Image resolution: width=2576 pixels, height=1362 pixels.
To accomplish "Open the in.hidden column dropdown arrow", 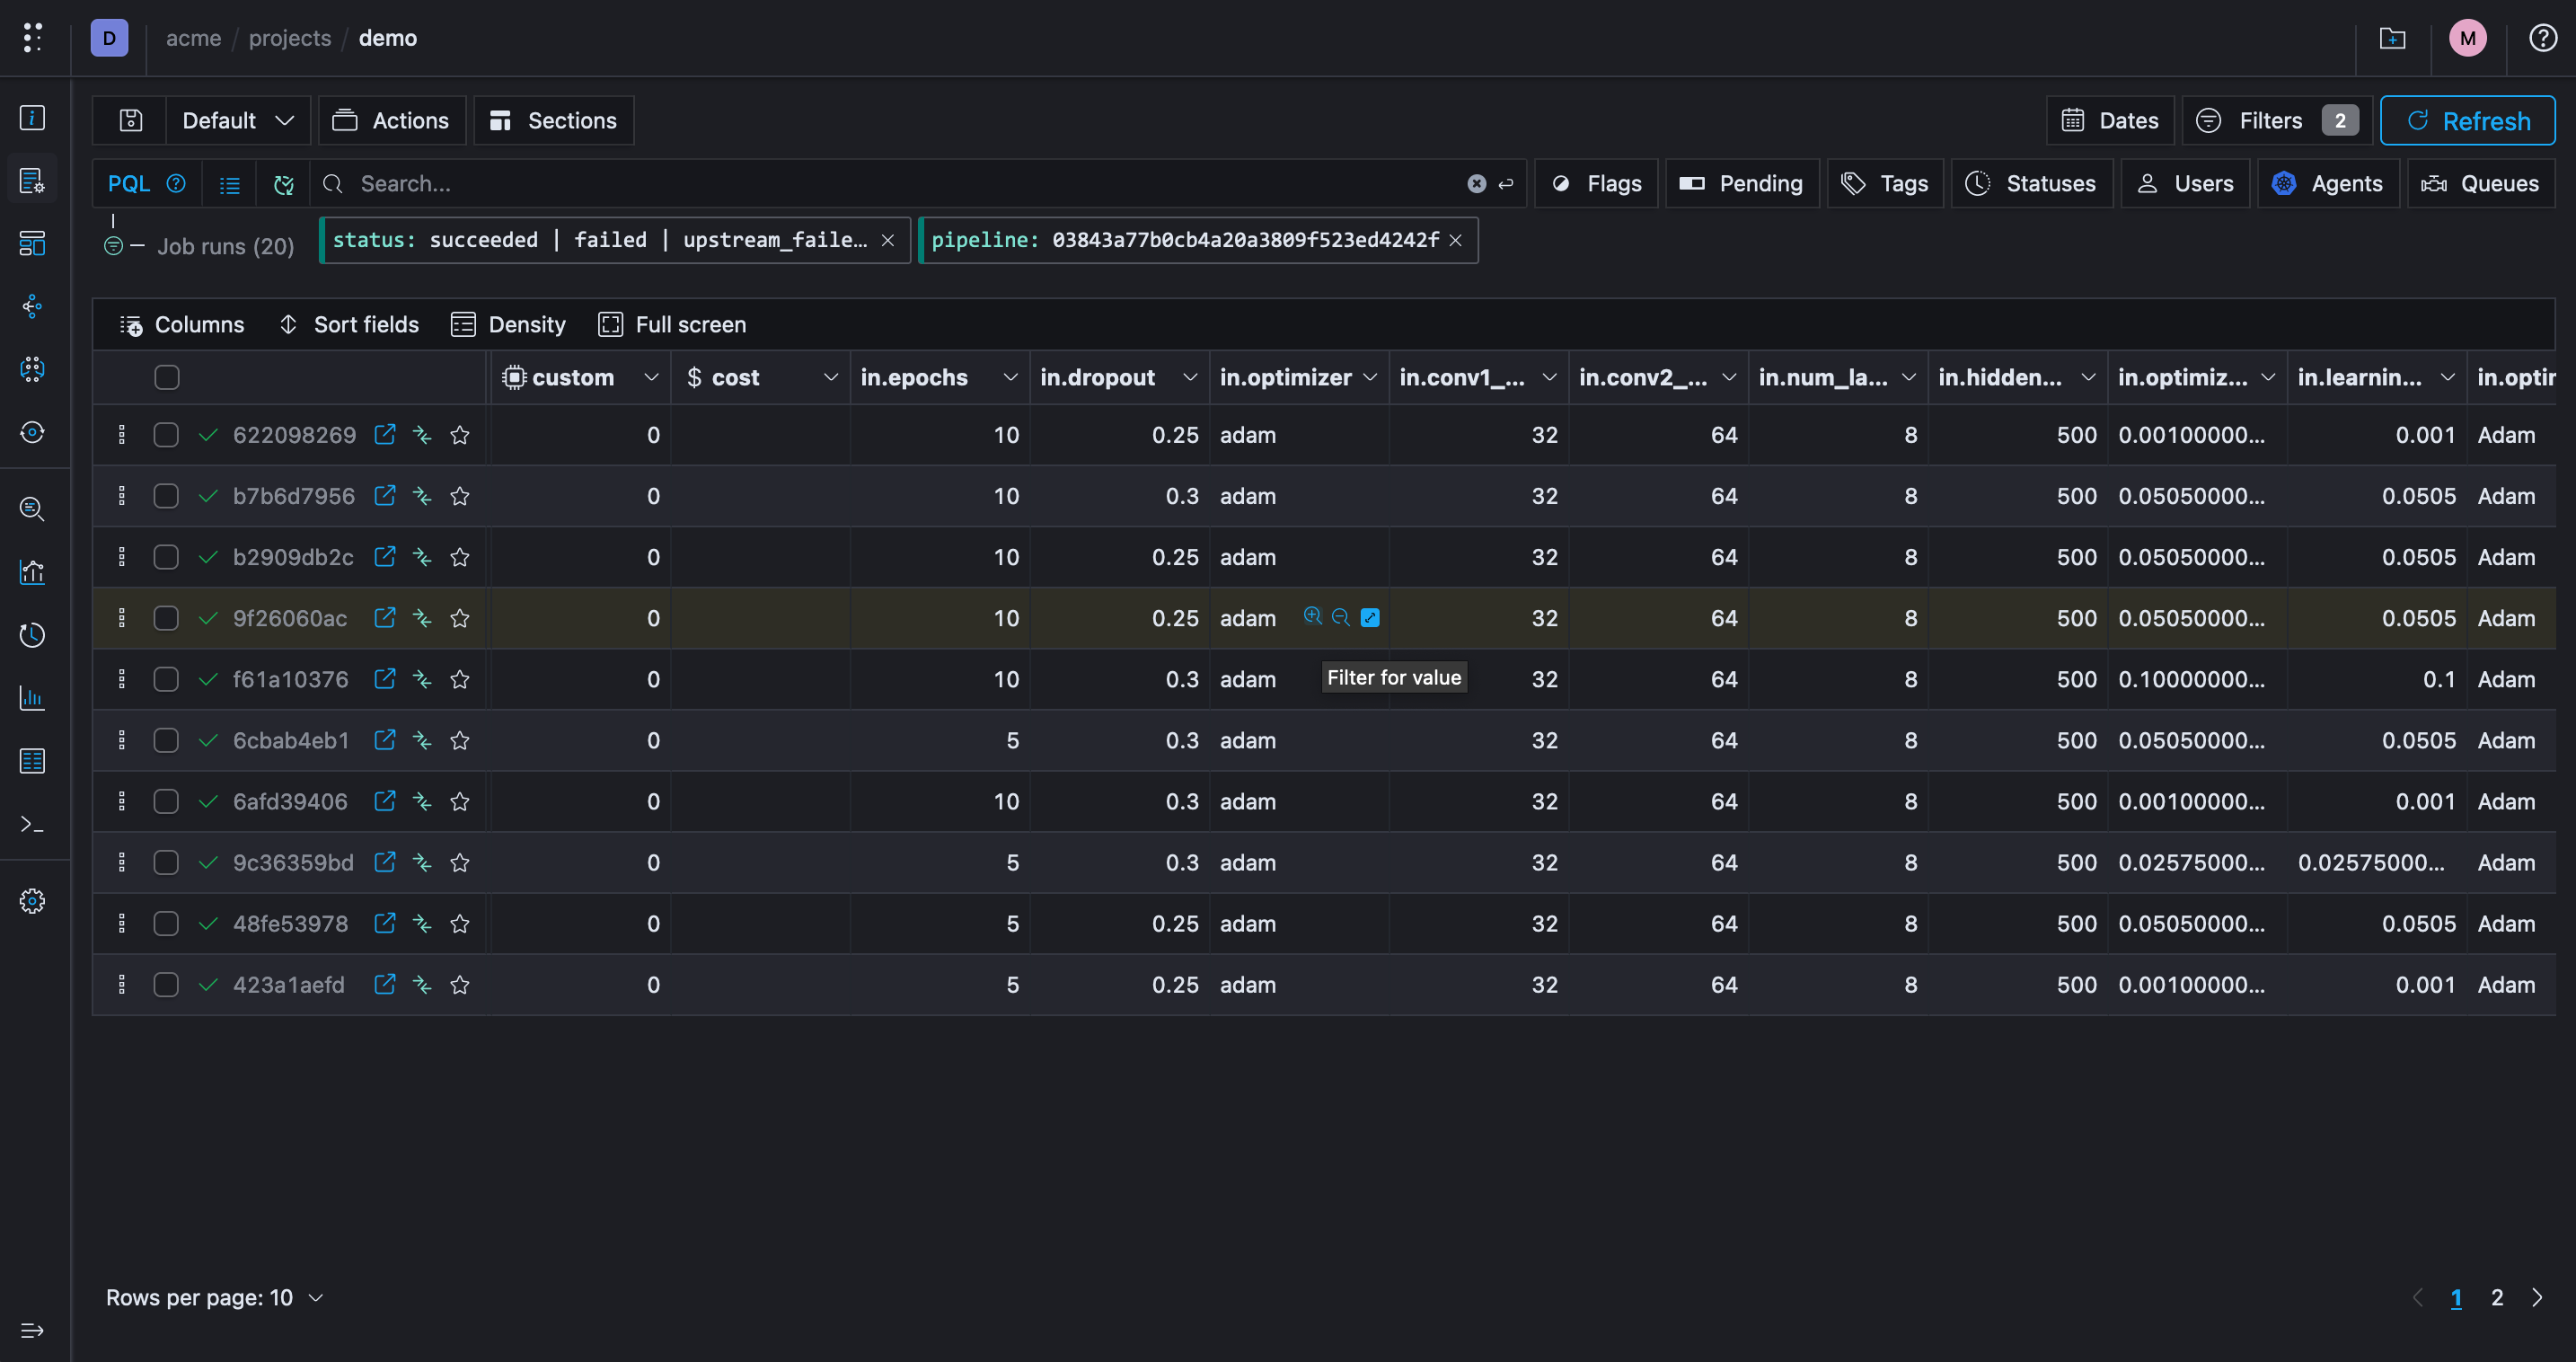I will (x=2089, y=377).
